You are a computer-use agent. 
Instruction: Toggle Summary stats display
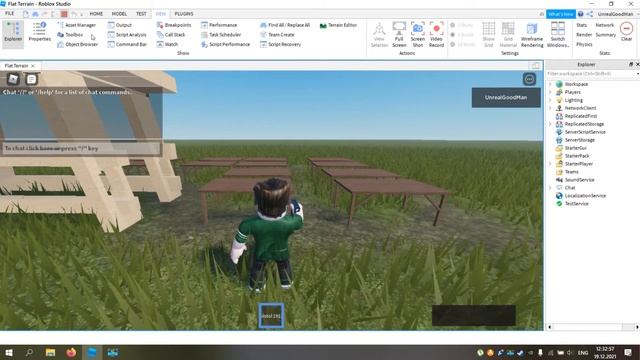[606, 35]
